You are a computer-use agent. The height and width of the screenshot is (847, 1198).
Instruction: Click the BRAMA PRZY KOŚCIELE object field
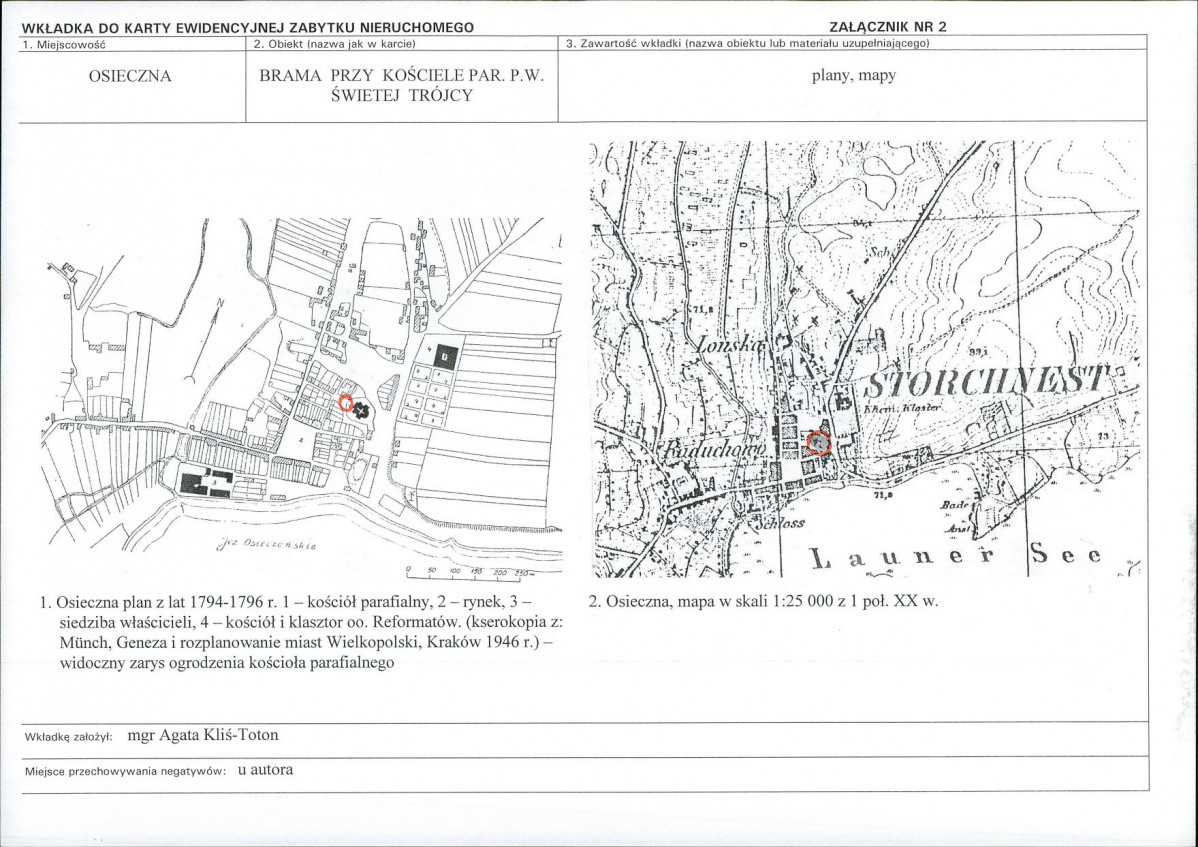click(402, 85)
